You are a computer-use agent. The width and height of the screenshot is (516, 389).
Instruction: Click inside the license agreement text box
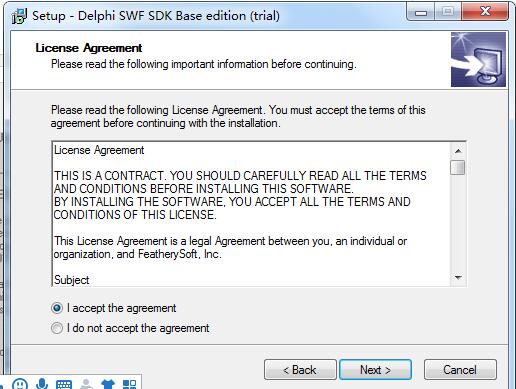tap(251, 214)
